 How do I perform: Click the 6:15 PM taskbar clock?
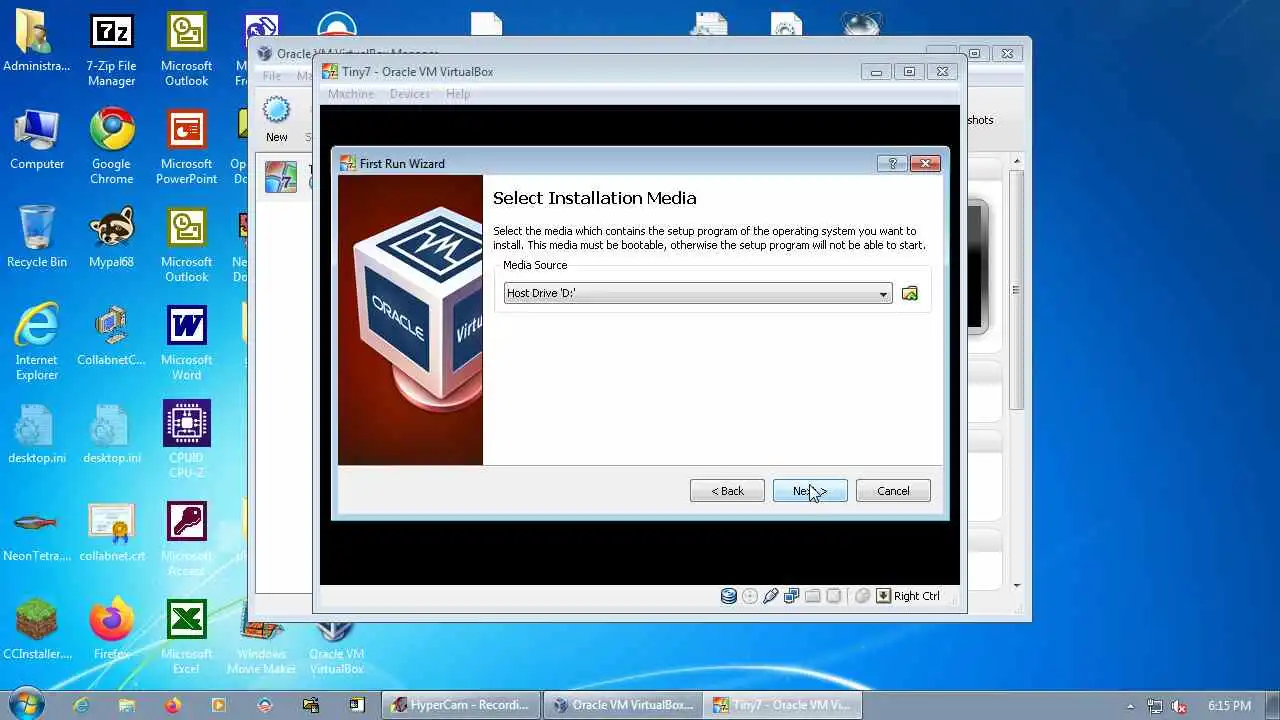[1229, 706]
